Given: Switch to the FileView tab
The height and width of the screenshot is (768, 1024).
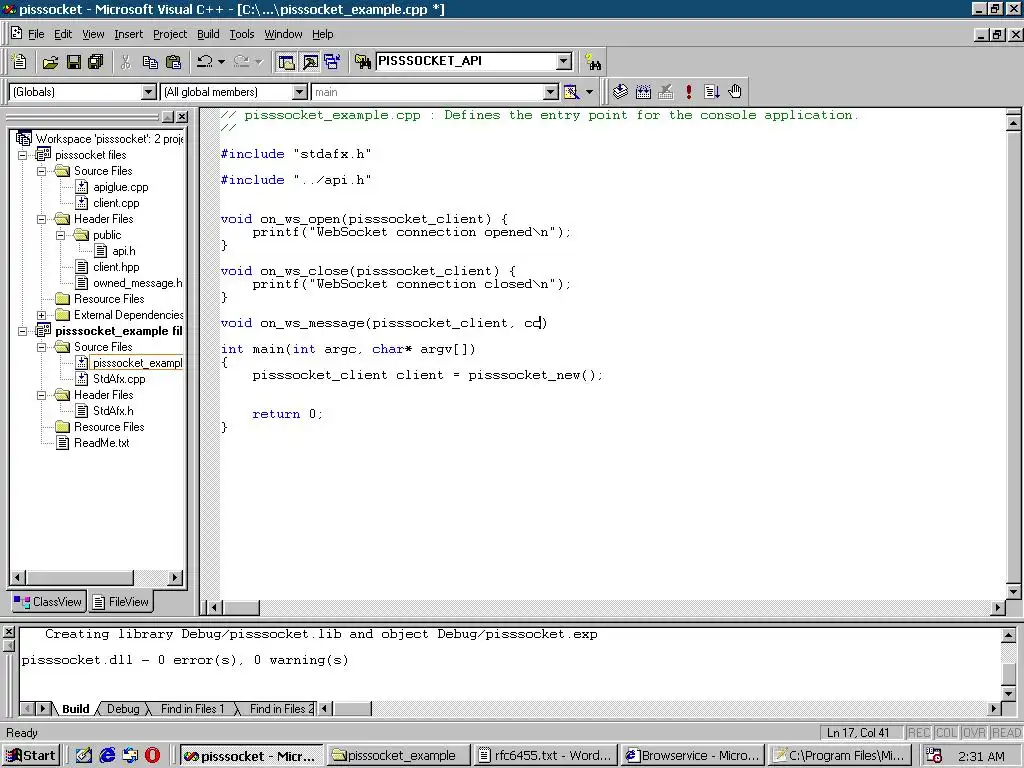Looking at the screenshot, I should click(x=121, y=602).
